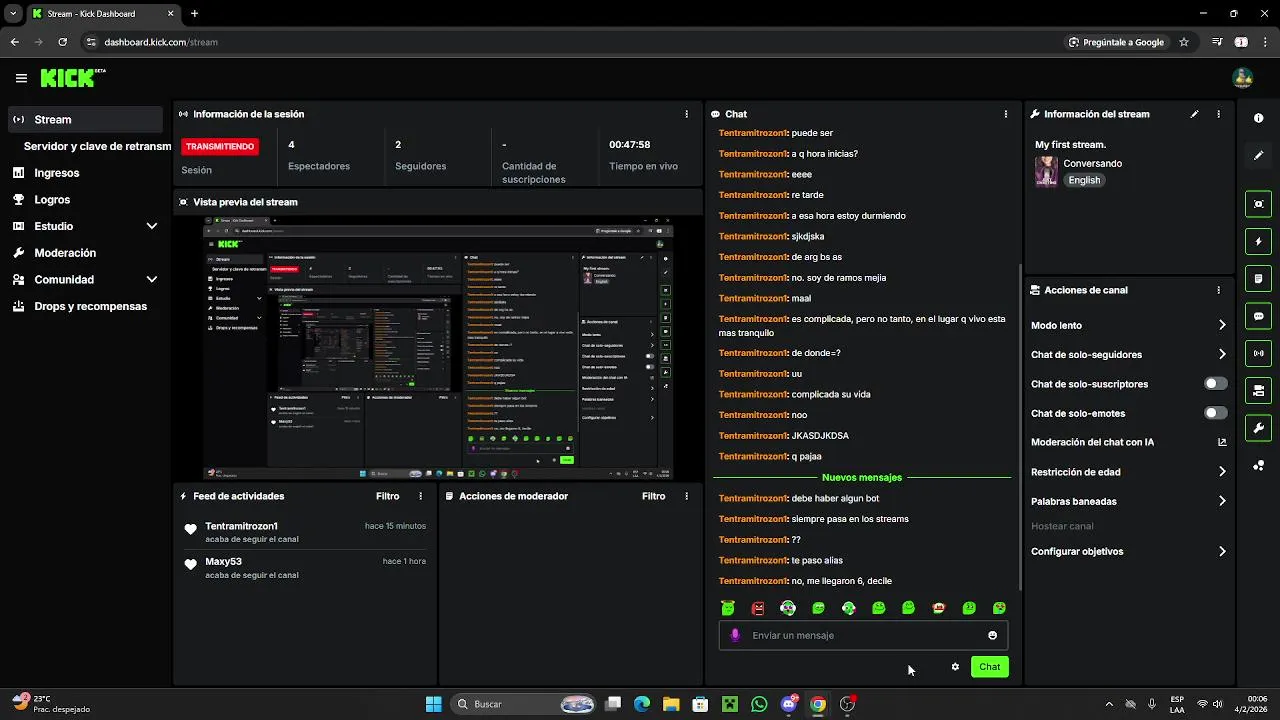Insert the red angry emote in the emote row

pyautogui.click(x=758, y=608)
